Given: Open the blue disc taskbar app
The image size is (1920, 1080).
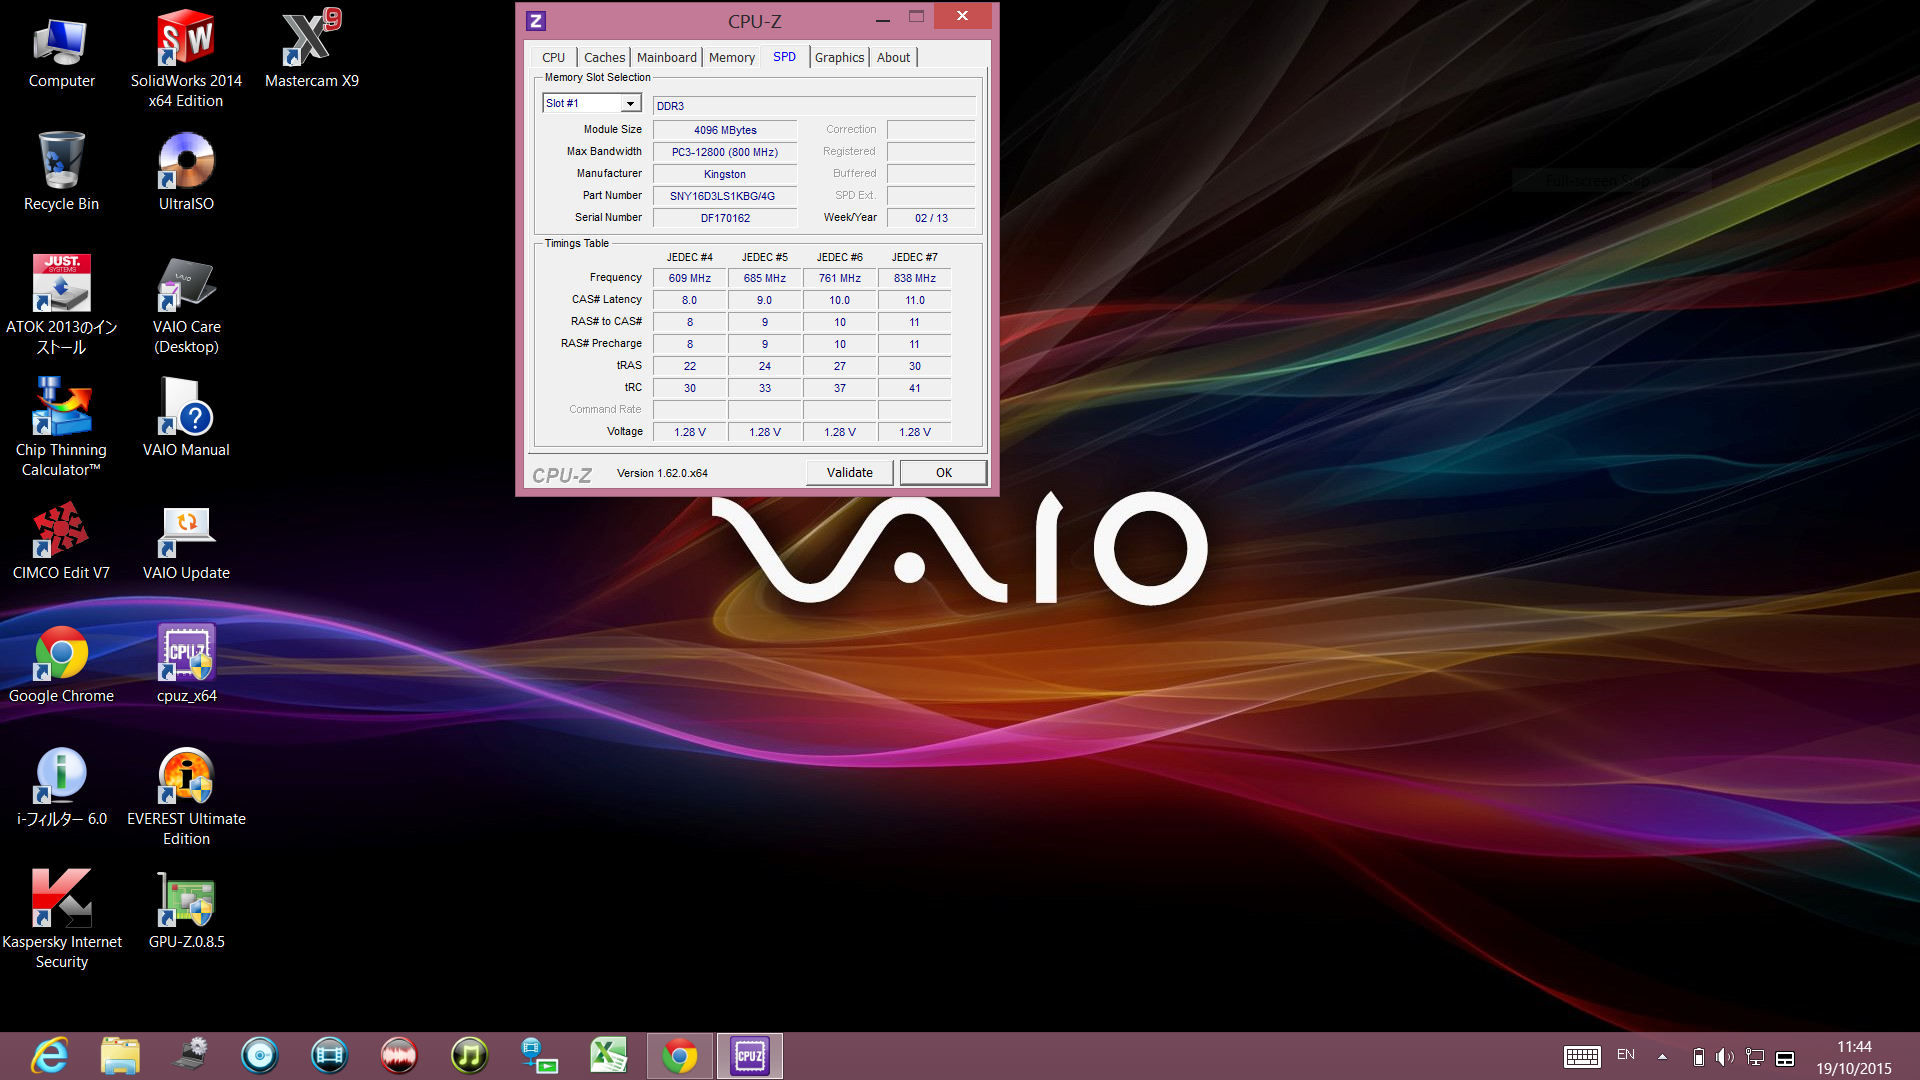Looking at the screenshot, I should [259, 1056].
